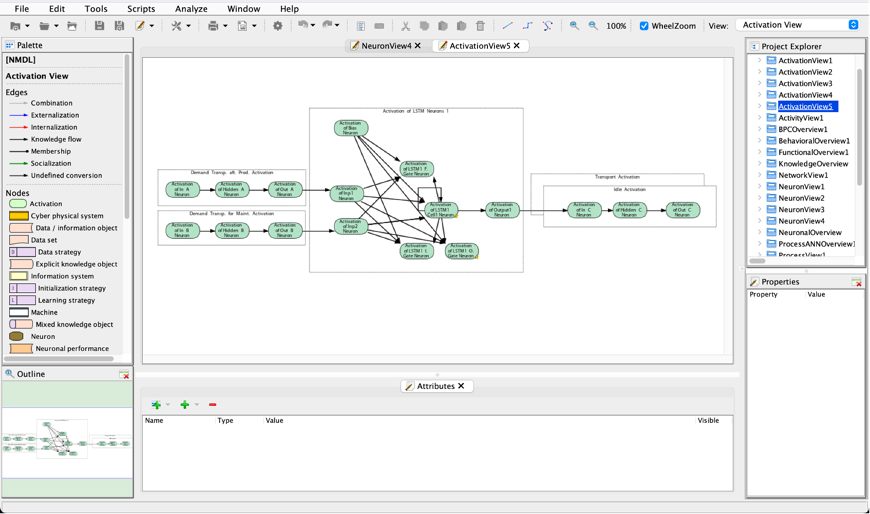Zoom out with the magnifier minus icon
870x514 pixels.
point(593,26)
